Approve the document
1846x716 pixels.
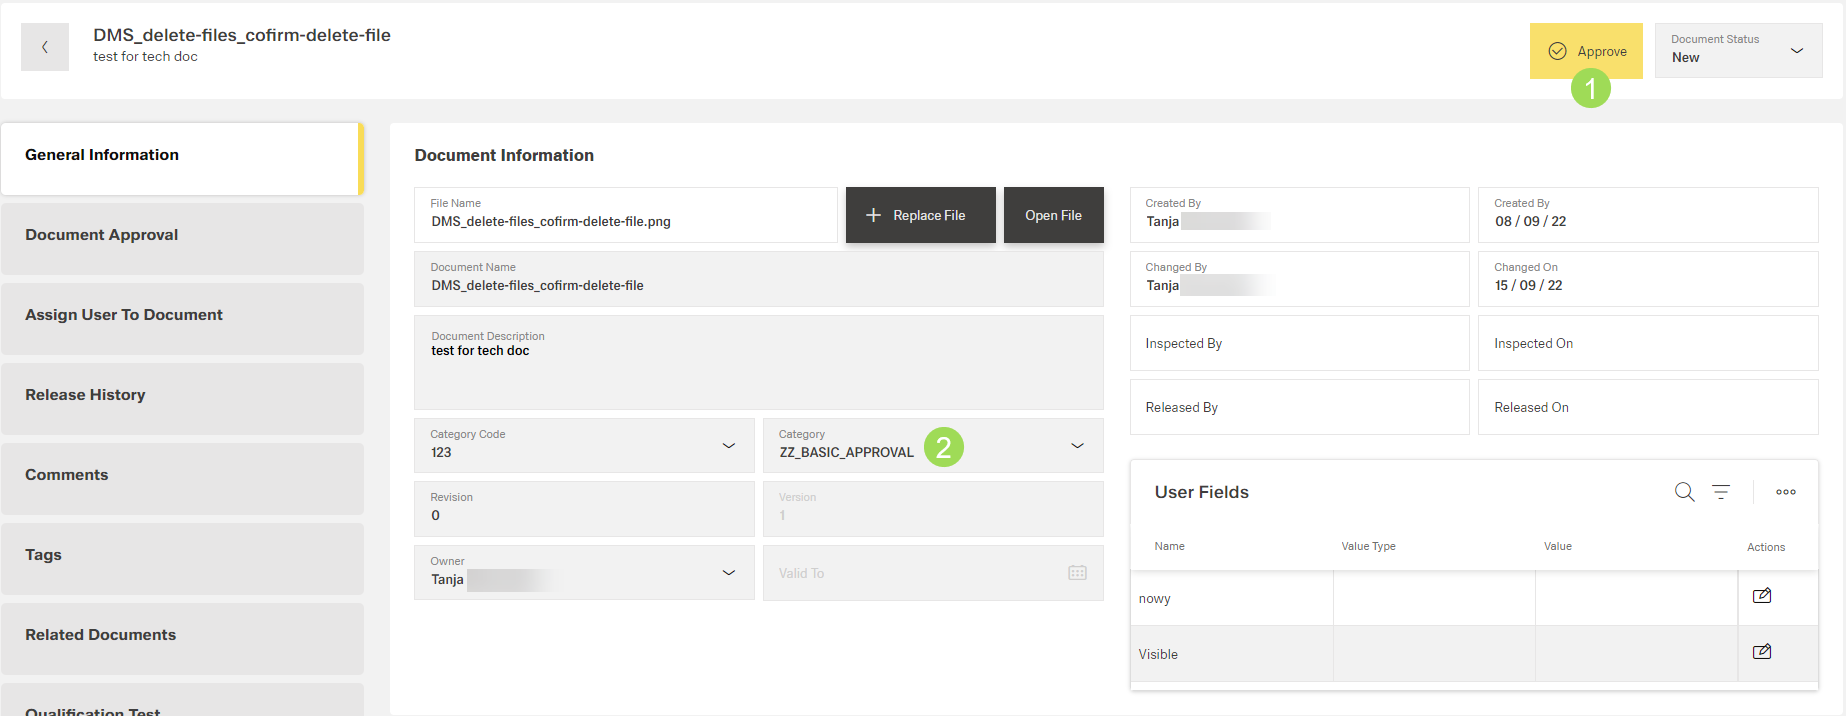(1586, 51)
